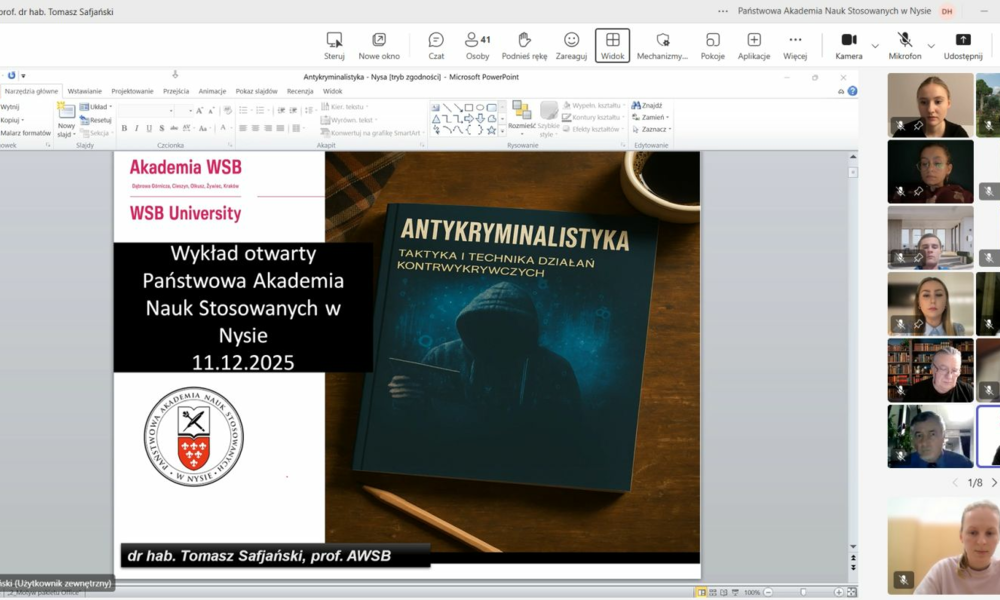Toggle underline text formatting
The image size is (1000, 600).
(x=148, y=128)
